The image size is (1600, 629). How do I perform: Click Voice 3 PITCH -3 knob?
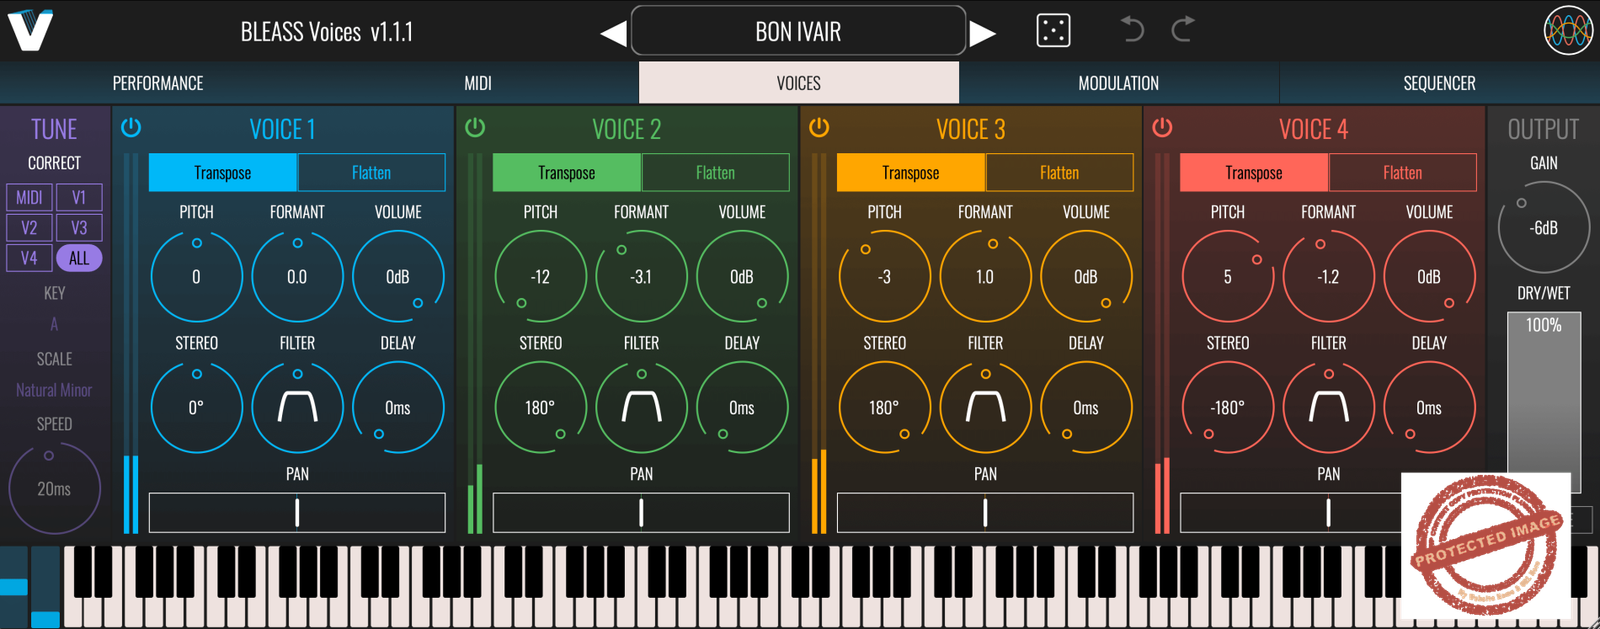[884, 277]
